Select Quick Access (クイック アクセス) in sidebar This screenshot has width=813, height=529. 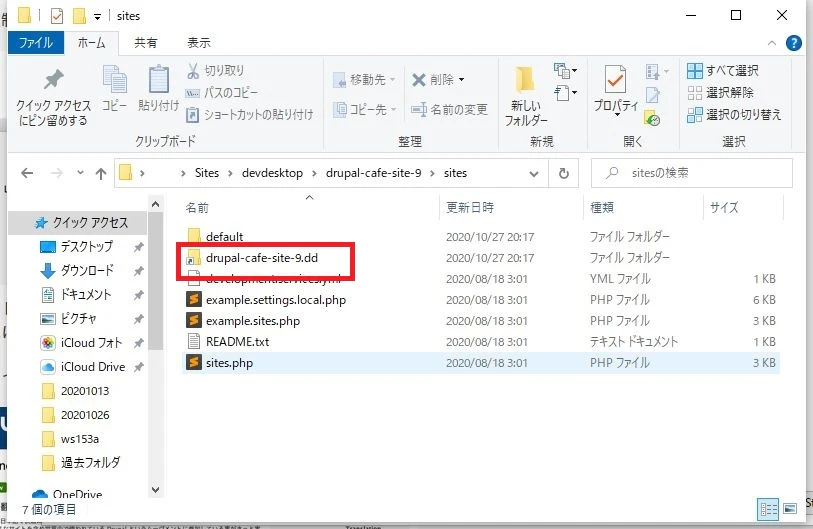pyautogui.click(x=79, y=223)
